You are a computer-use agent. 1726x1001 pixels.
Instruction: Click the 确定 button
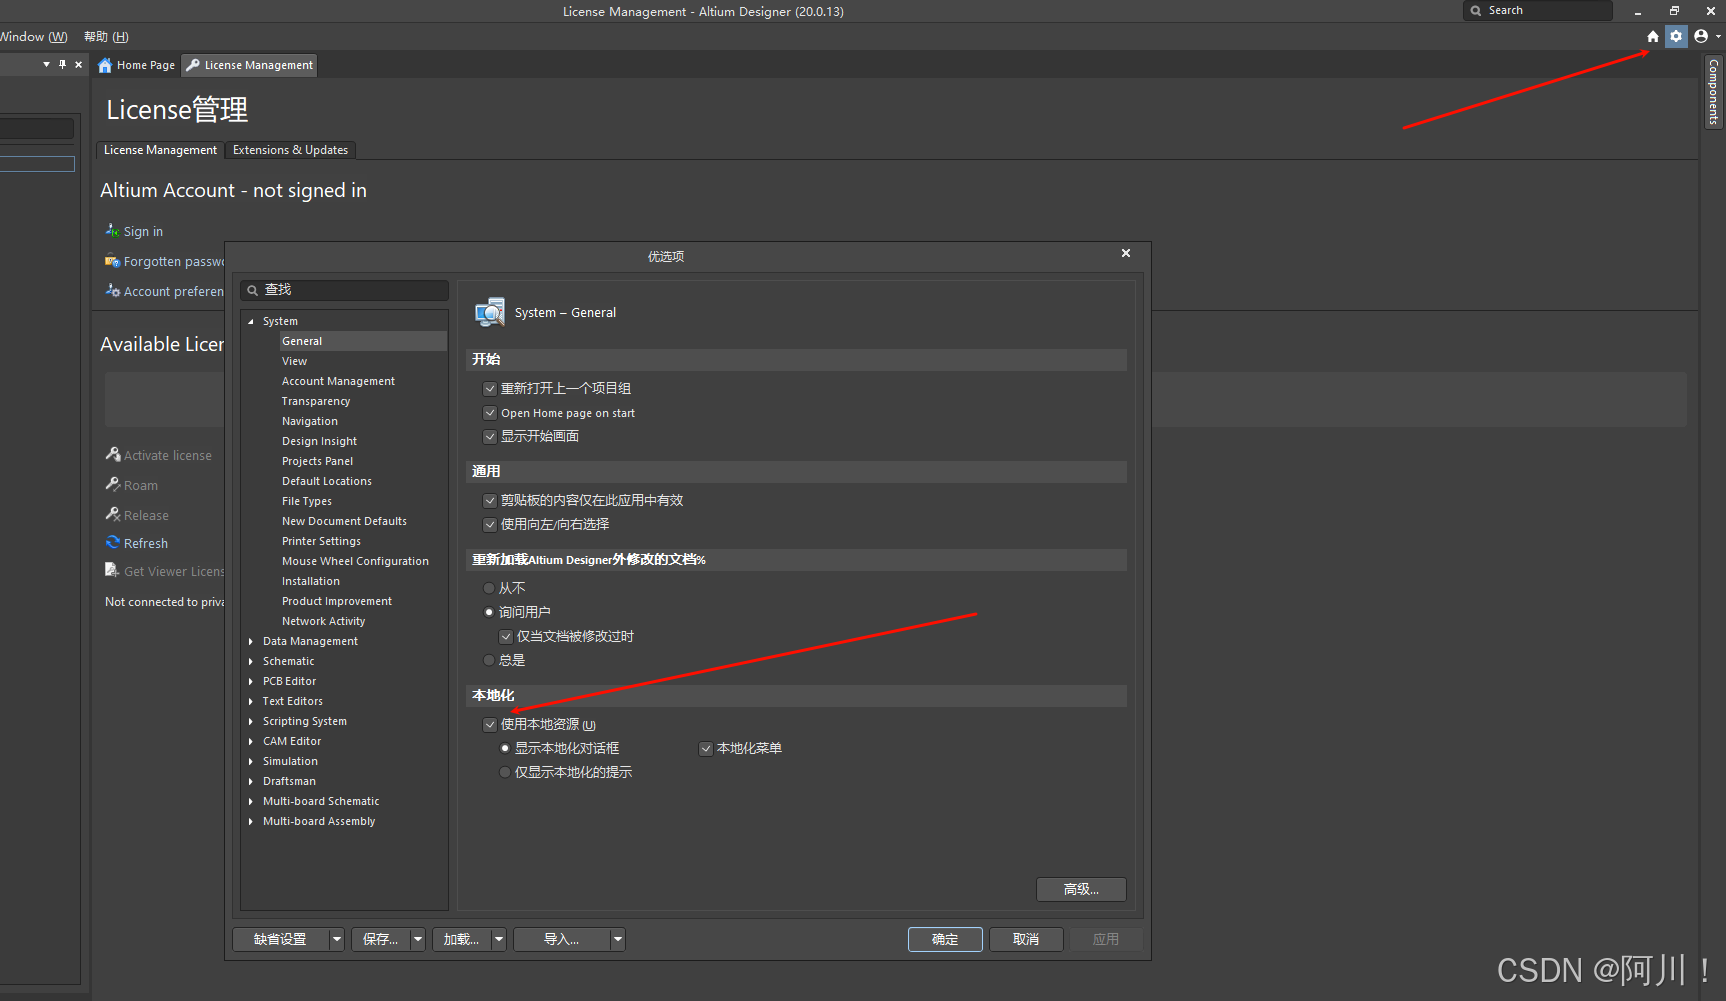[945, 939]
